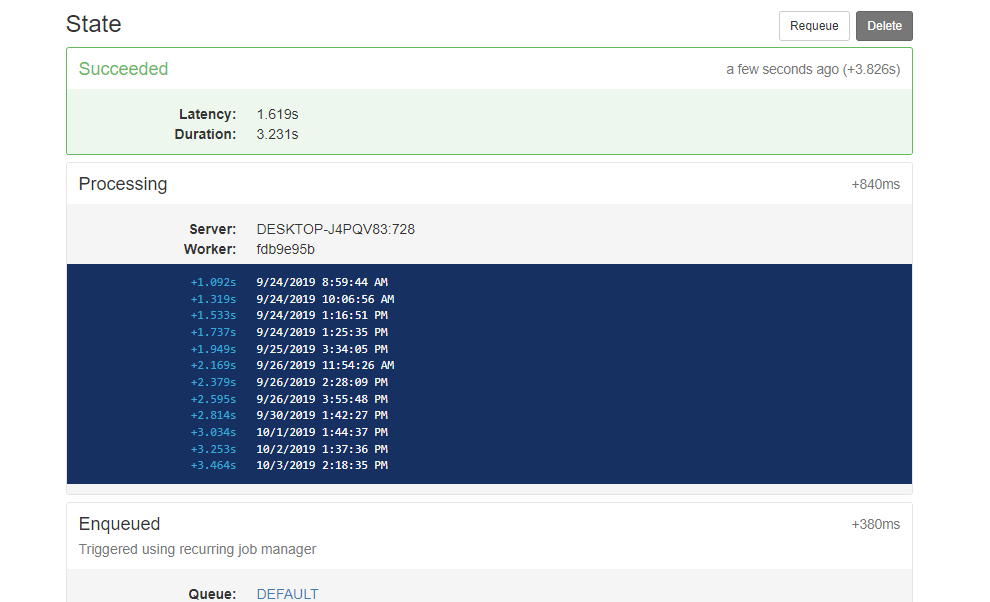Click the +3.034s console time offset
The width and height of the screenshot is (990, 602).
pyautogui.click(x=213, y=432)
